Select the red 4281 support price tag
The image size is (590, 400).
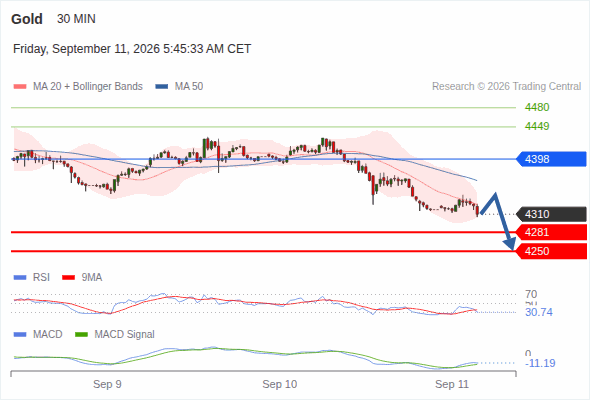tap(551, 232)
